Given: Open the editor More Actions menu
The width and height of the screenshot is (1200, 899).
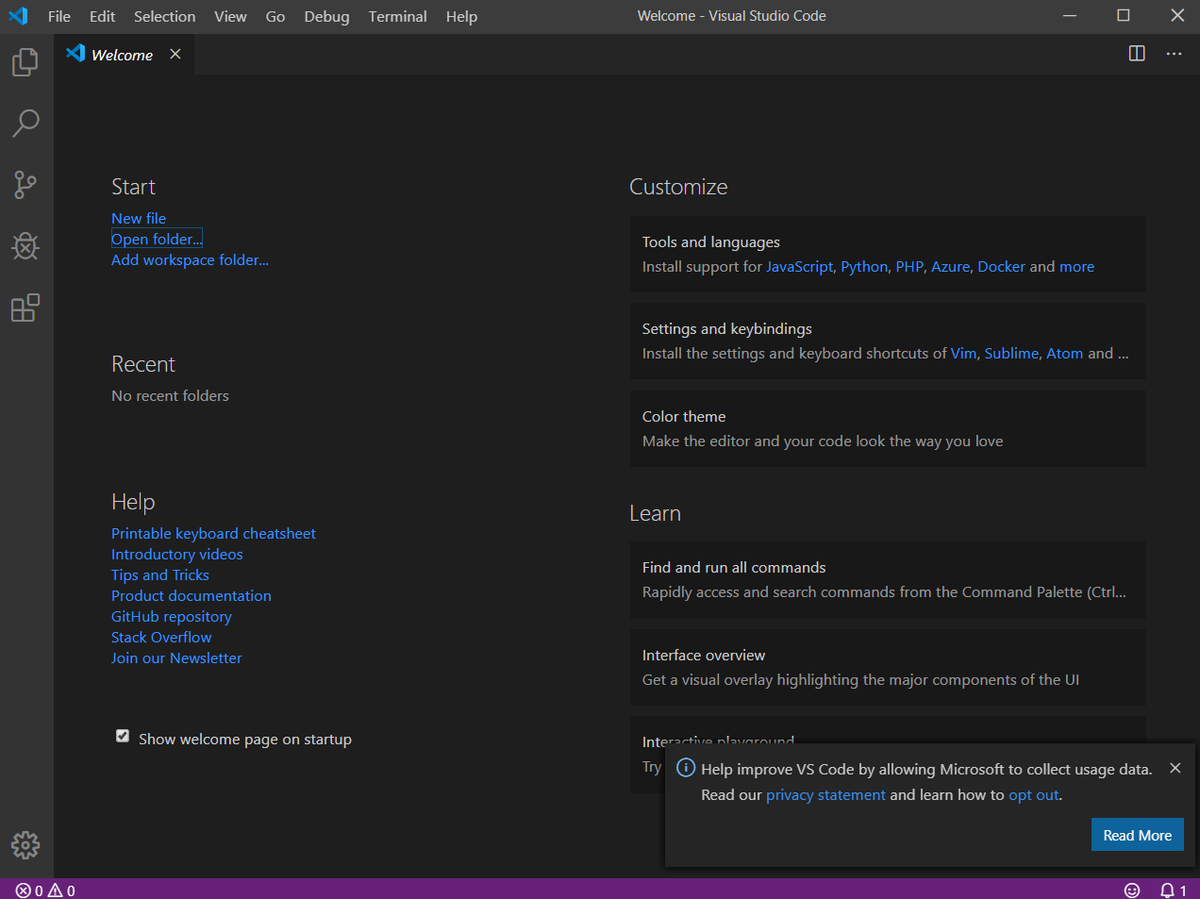Looking at the screenshot, I should [1174, 54].
